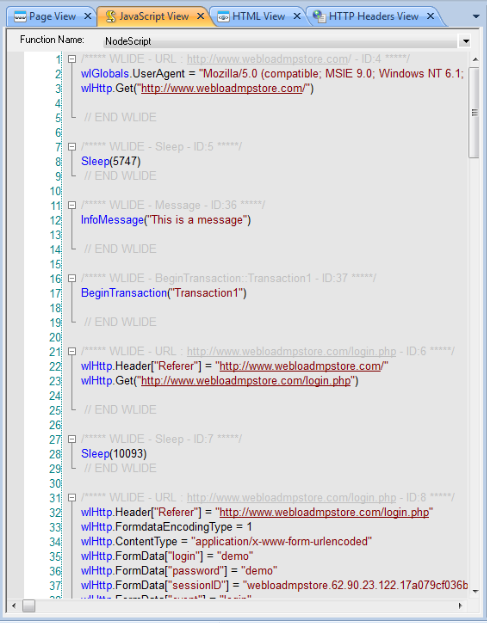This screenshot has height=623, width=488.
Task: Click line number 20 in the gutter
Action: click(55, 337)
